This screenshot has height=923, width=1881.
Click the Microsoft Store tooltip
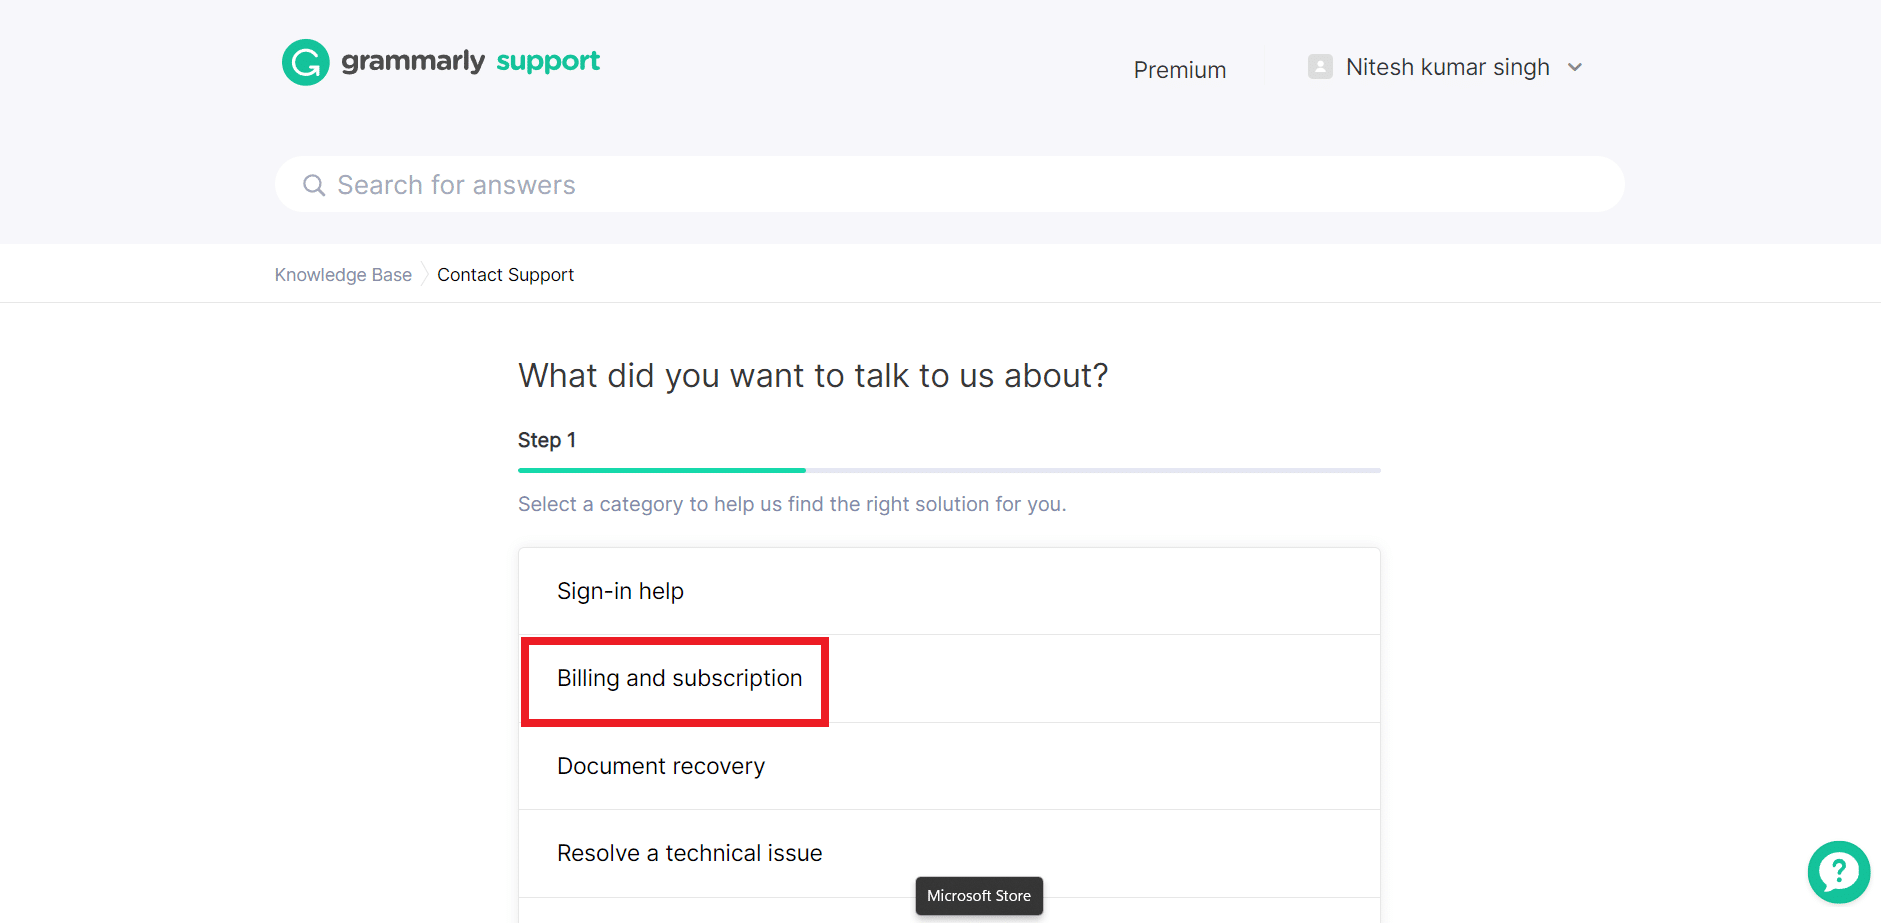coord(978,896)
